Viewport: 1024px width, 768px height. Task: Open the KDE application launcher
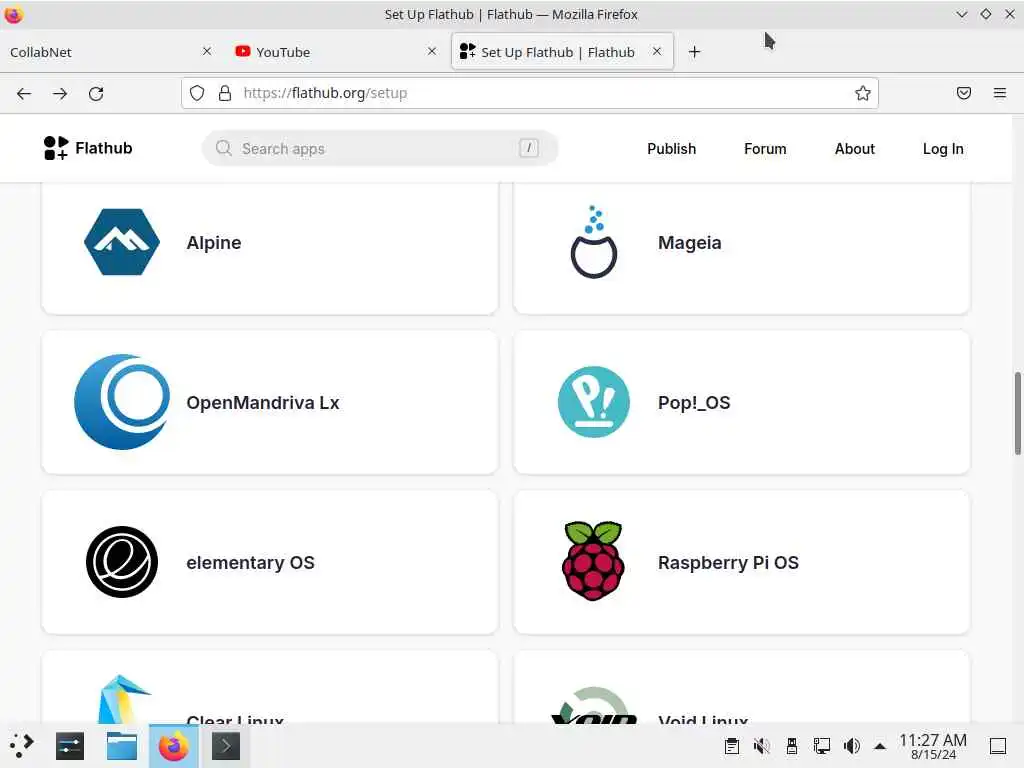click(x=22, y=746)
